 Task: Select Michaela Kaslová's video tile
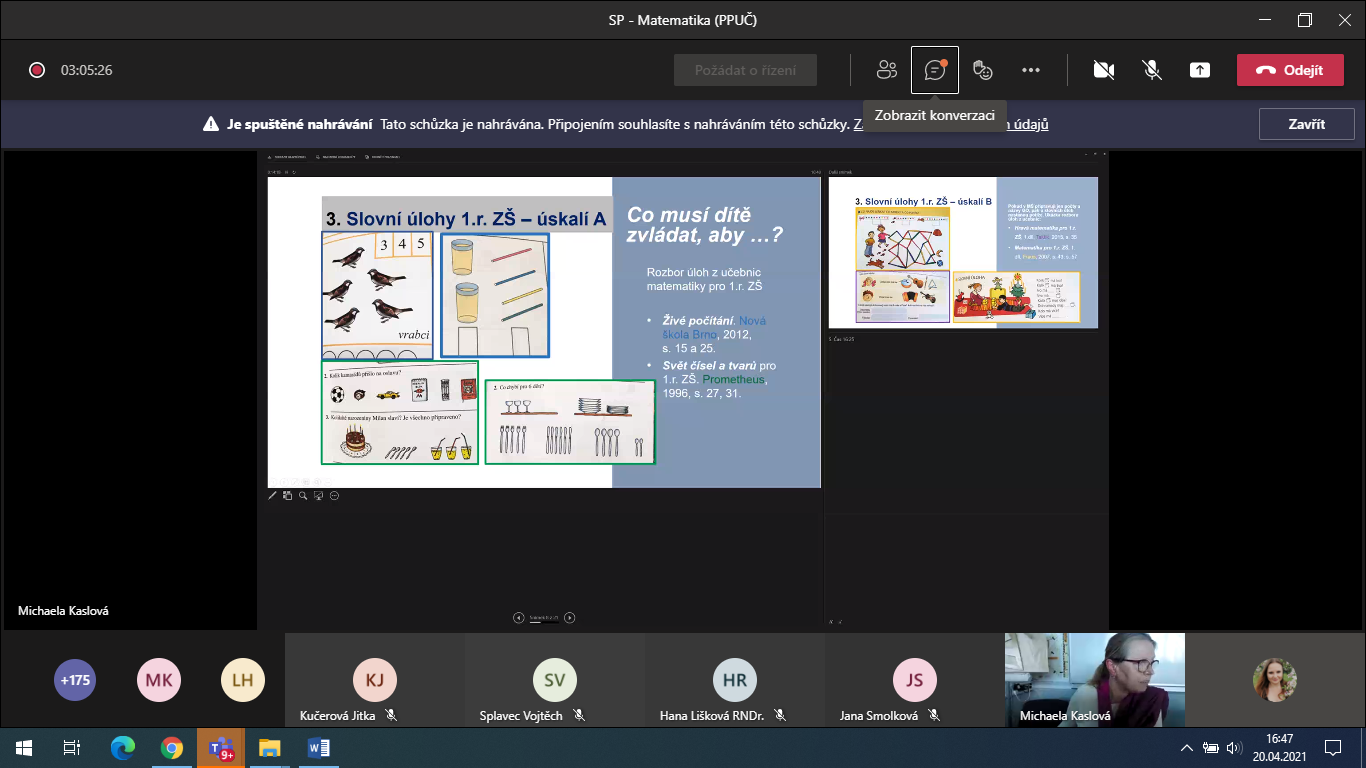coord(1095,680)
